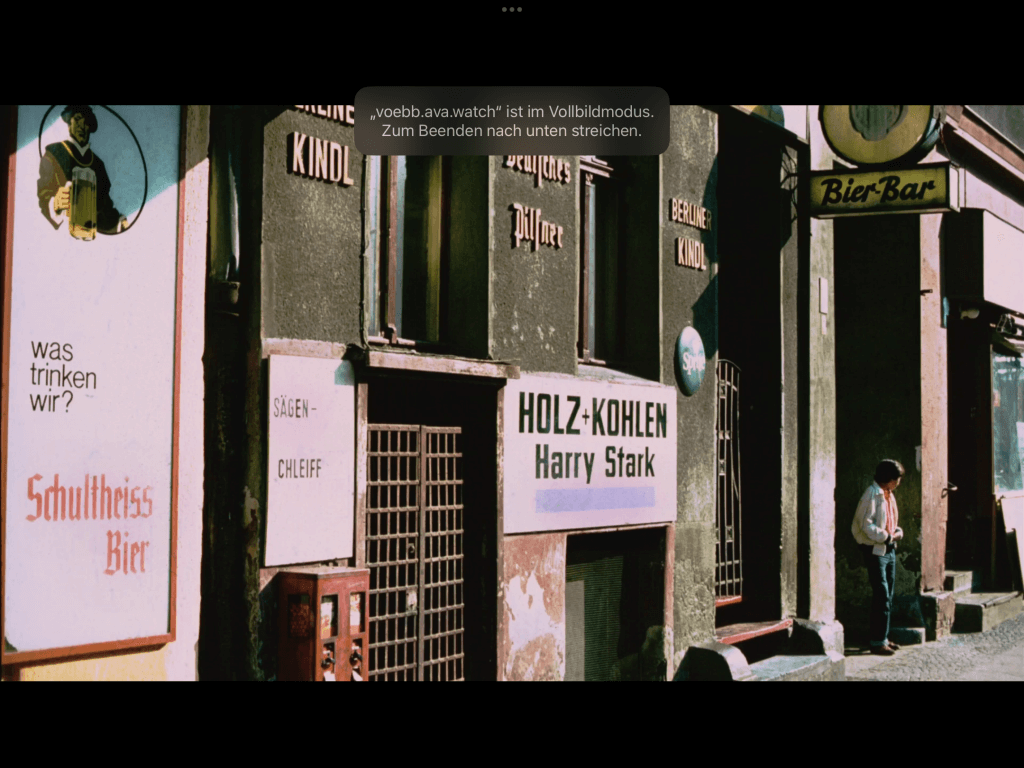Tap the black letterbox bar below the video
1024x768 pixels.
[512, 724]
